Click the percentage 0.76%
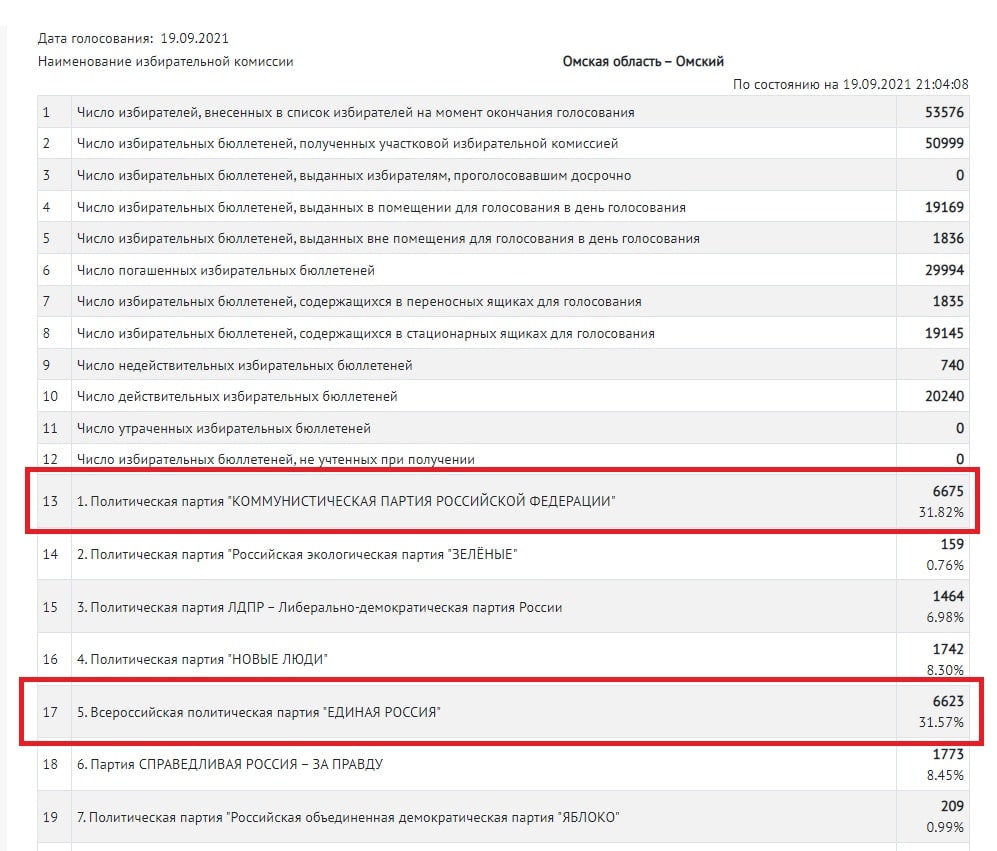Viewport: 997px width, 851px height. click(945, 565)
